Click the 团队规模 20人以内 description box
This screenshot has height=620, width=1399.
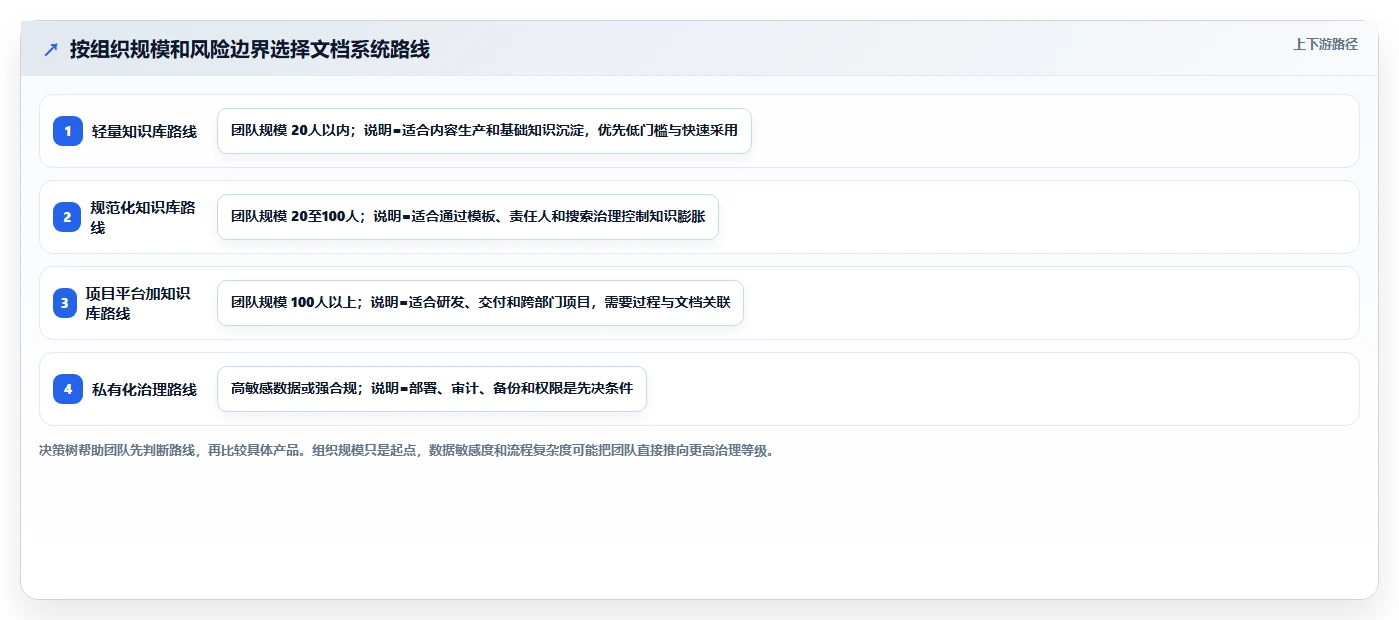(x=484, y=131)
